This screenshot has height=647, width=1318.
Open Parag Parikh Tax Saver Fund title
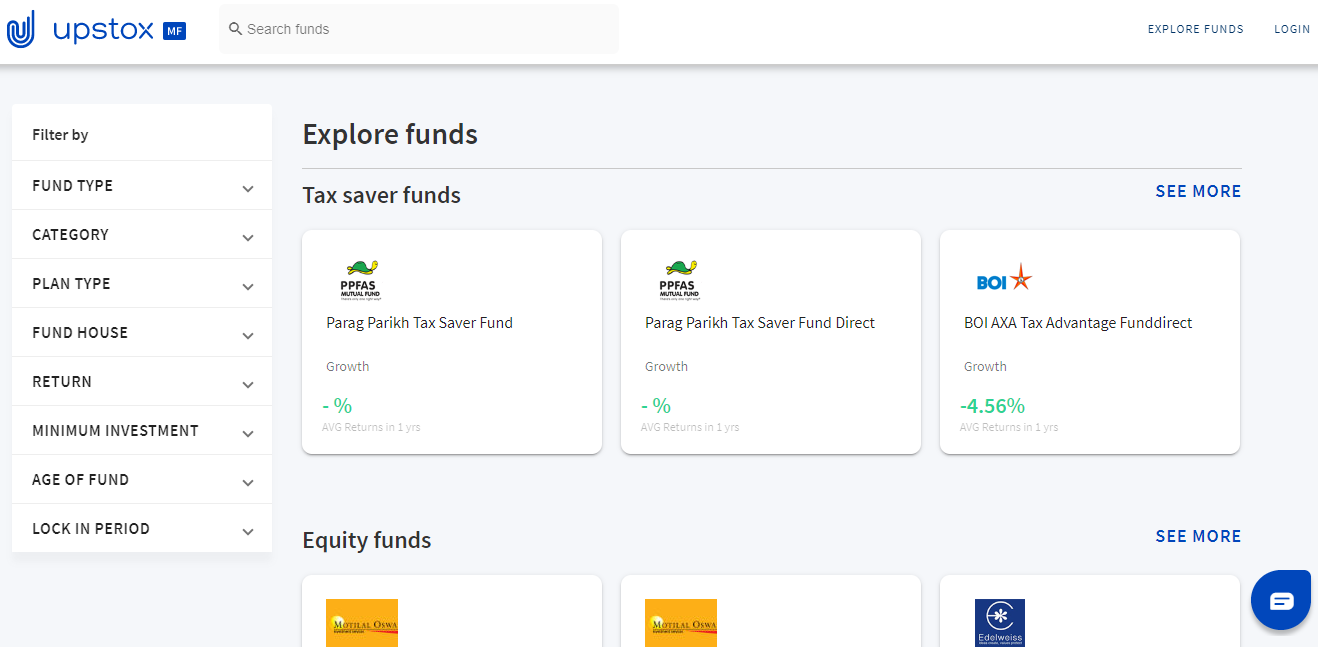tap(419, 323)
